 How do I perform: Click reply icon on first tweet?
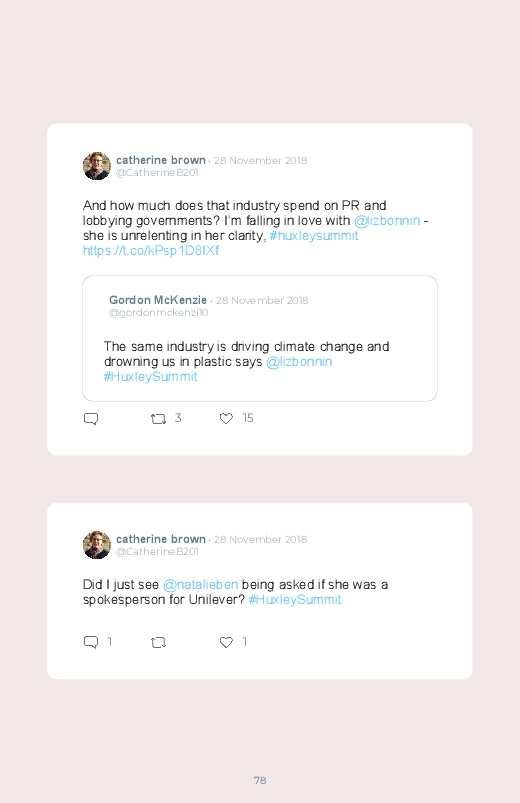(x=91, y=419)
